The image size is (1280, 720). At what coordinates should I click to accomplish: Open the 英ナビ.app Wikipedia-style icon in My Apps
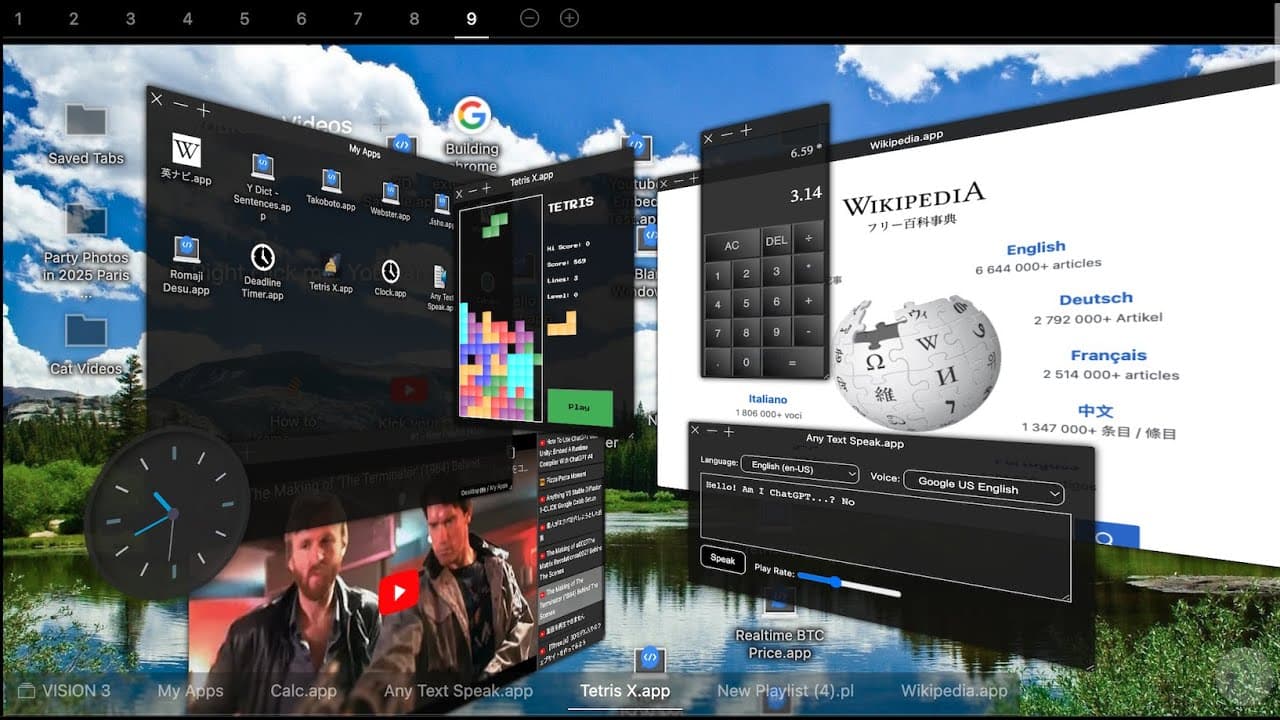(186, 151)
